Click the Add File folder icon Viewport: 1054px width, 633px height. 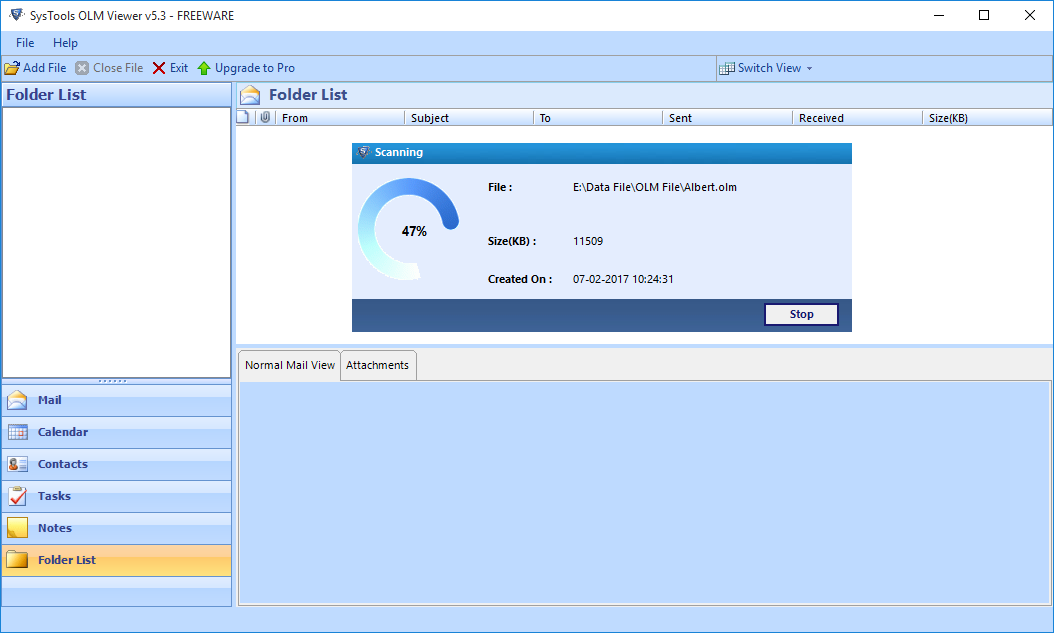[x=12, y=68]
